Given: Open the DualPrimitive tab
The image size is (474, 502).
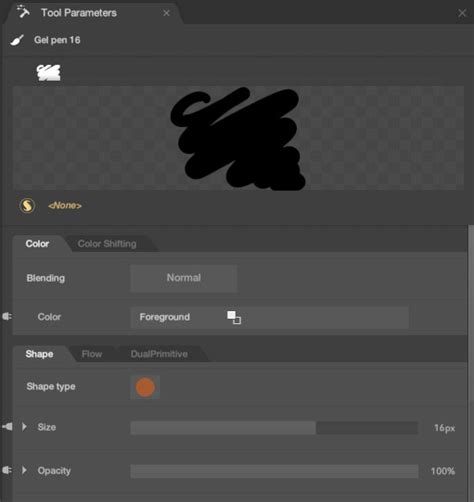Looking at the screenshot, I should (159, 354).
